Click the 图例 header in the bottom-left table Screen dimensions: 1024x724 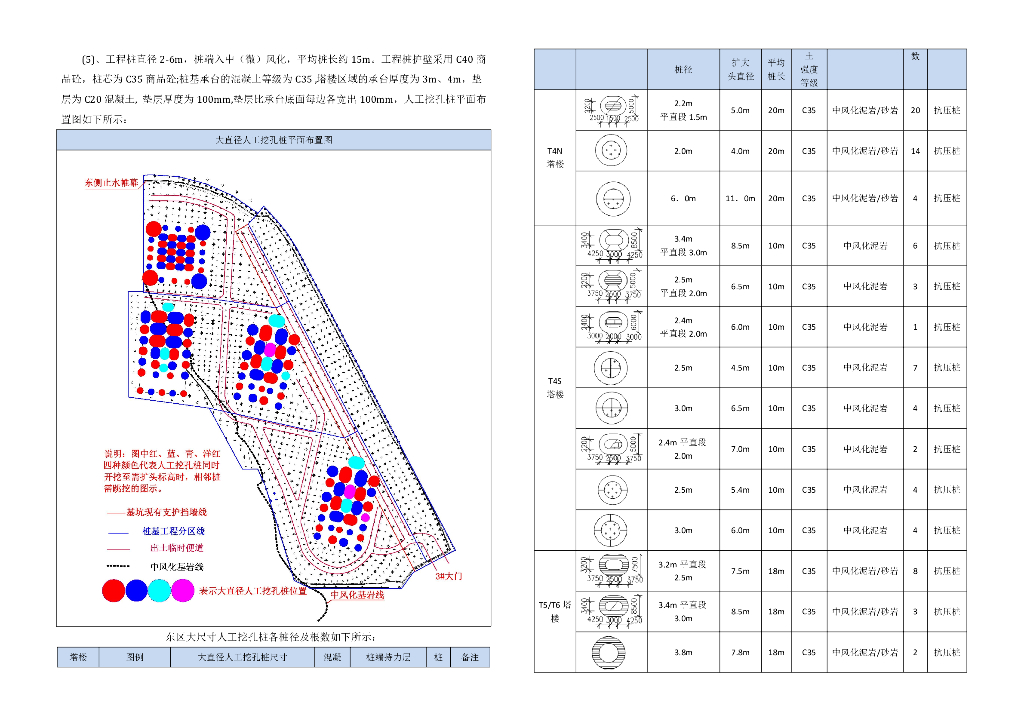(x=135, y=657)
